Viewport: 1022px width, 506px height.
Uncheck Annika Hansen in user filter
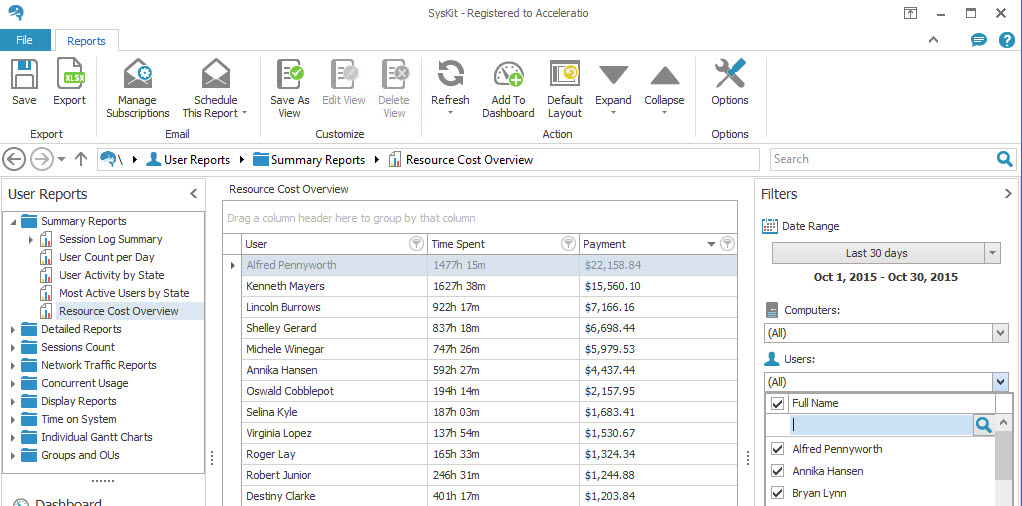click(x=777, y=471)
